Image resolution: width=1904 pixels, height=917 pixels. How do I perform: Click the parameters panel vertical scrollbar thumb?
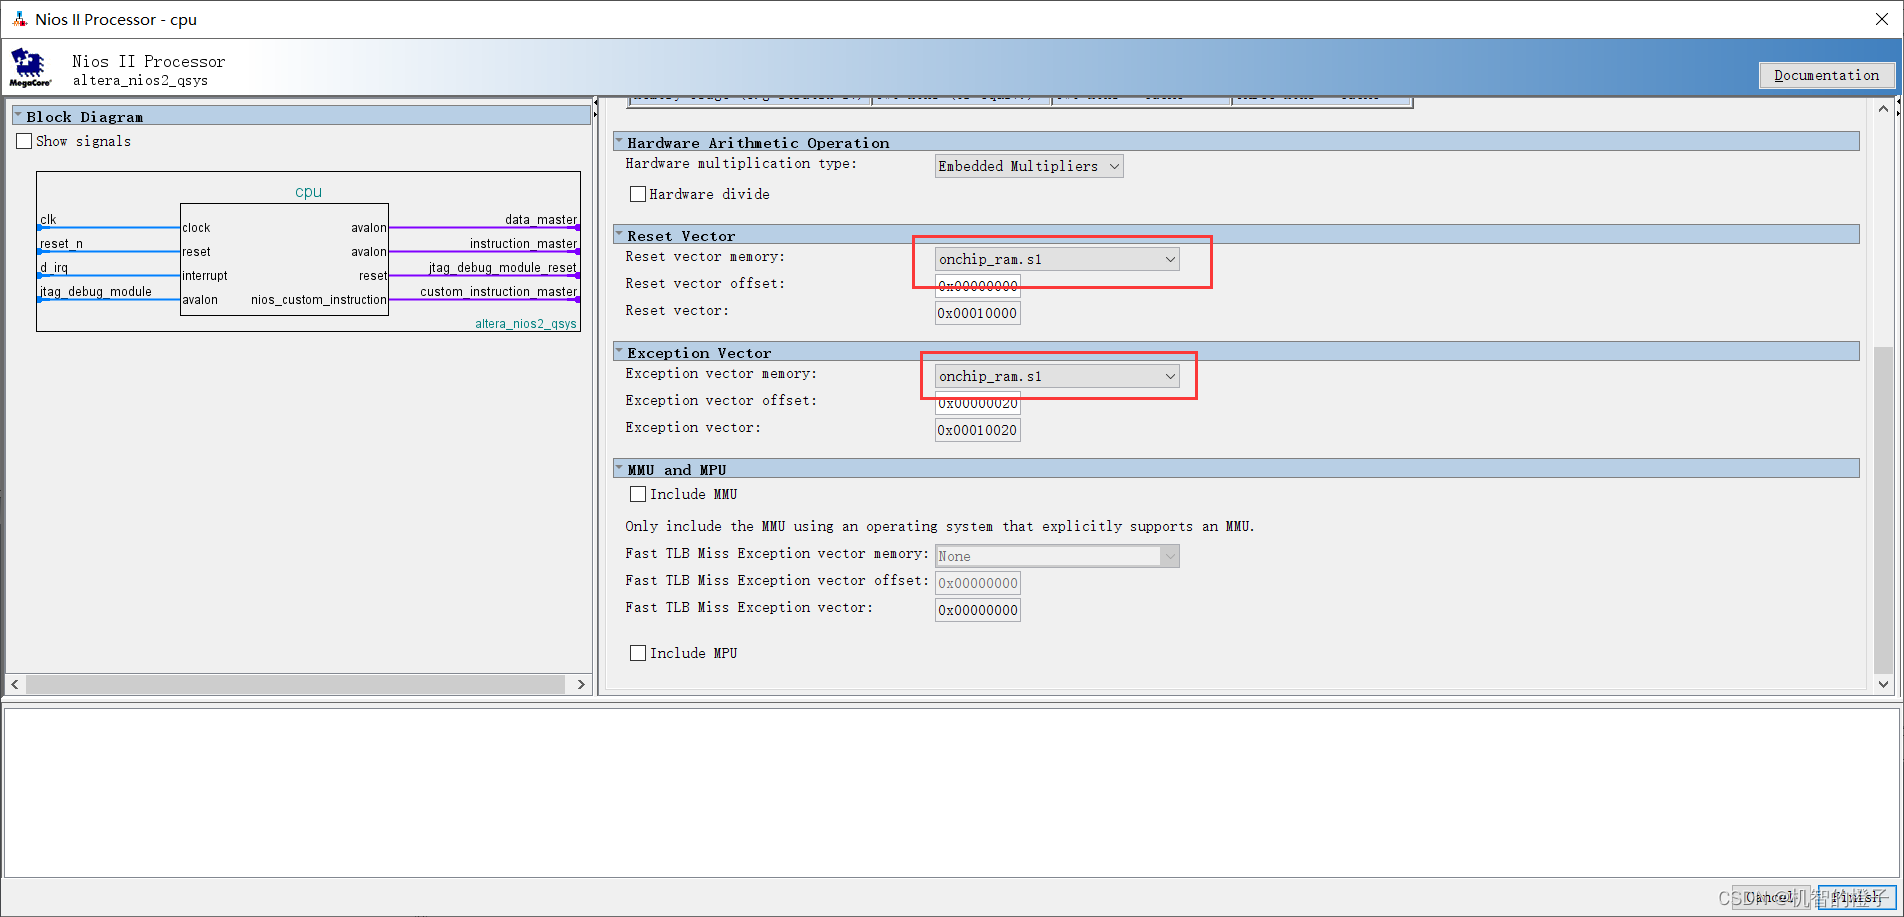tap(1883, 510)
